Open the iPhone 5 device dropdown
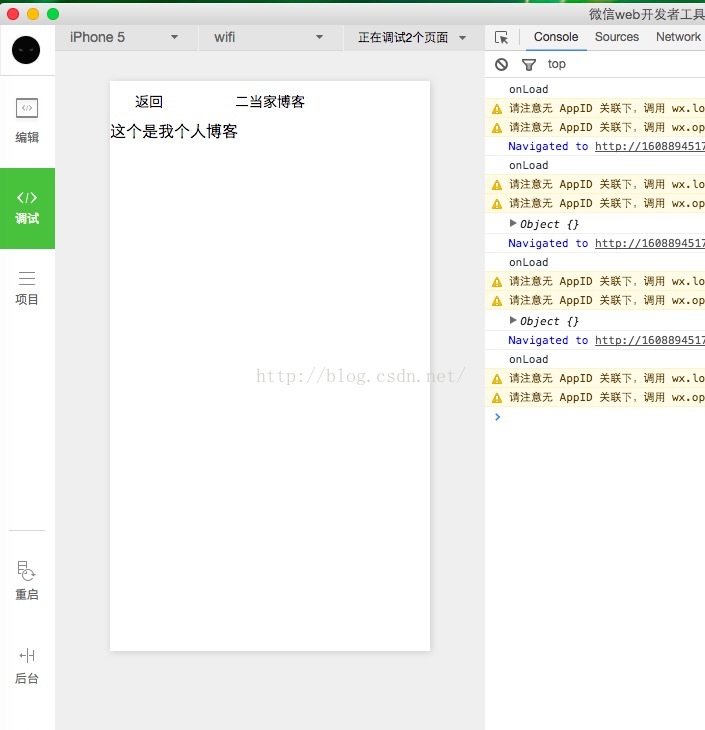 pos(124,37)
